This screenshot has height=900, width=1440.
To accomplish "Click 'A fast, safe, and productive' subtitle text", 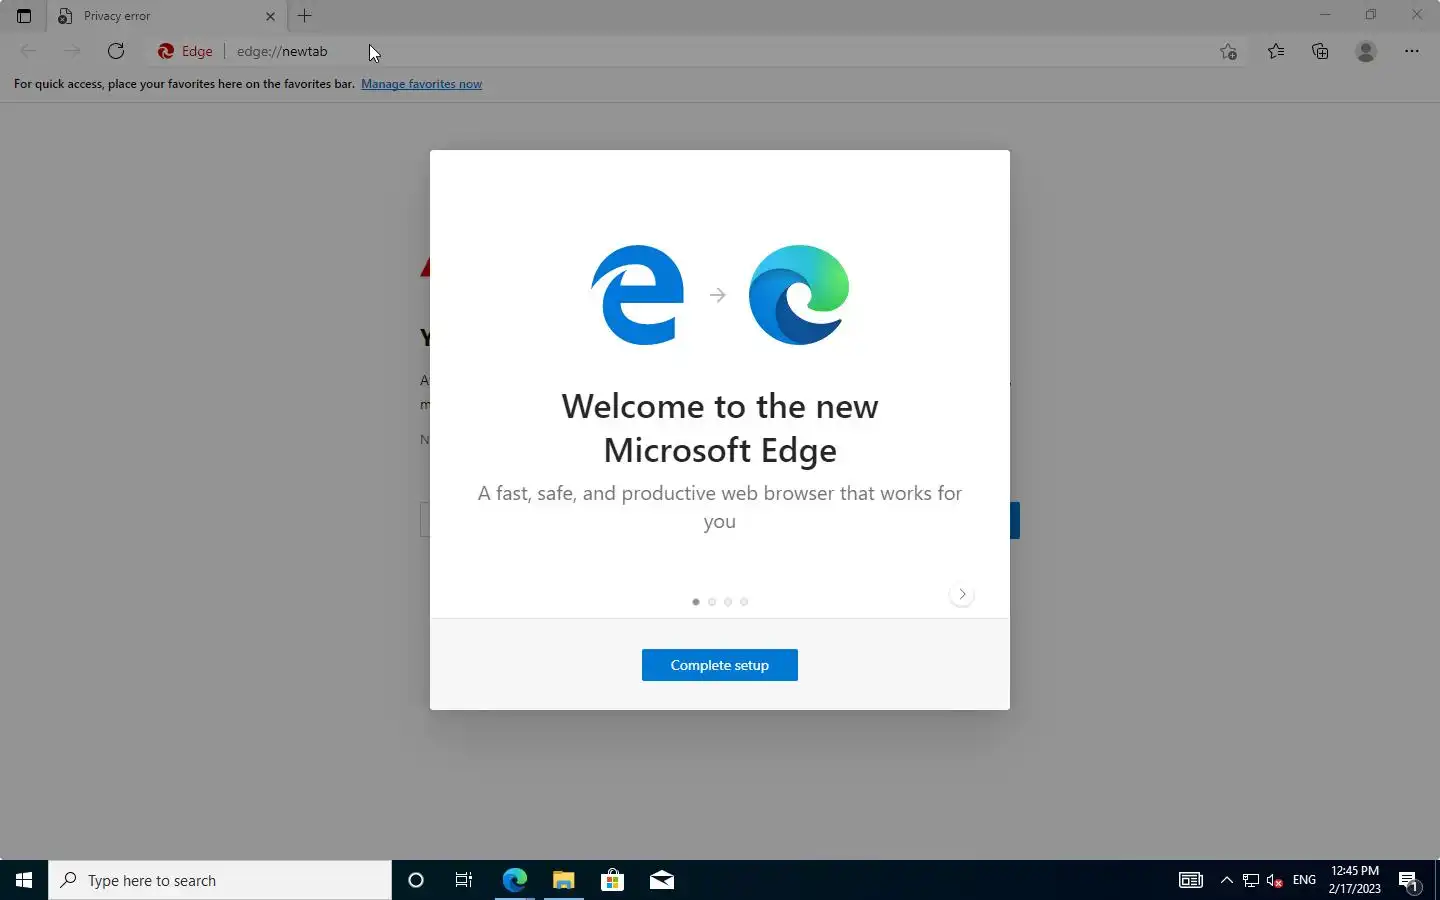I will 720,507.
